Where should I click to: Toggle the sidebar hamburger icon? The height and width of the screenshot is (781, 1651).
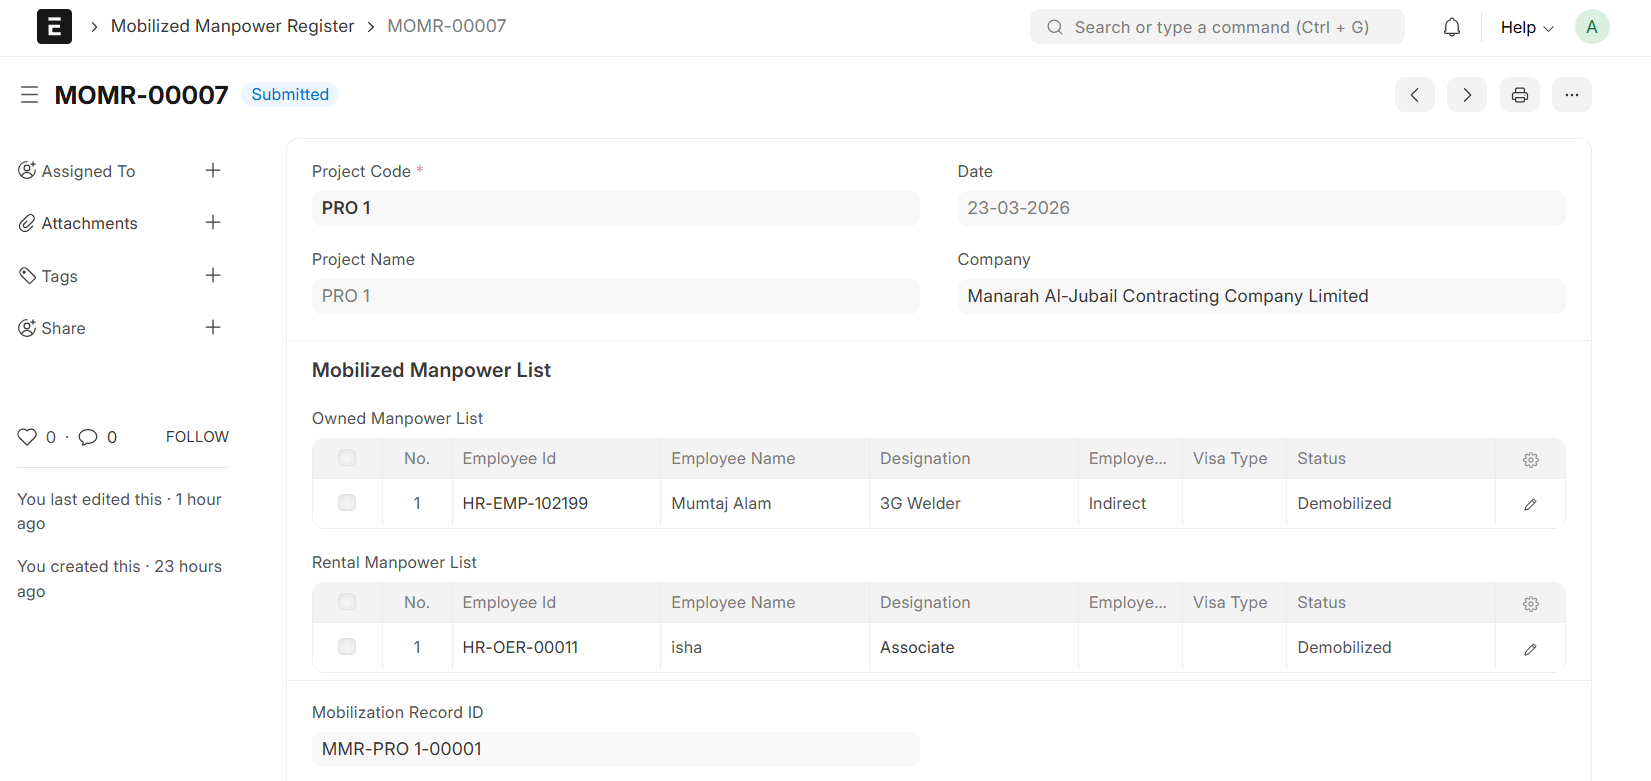29,95
